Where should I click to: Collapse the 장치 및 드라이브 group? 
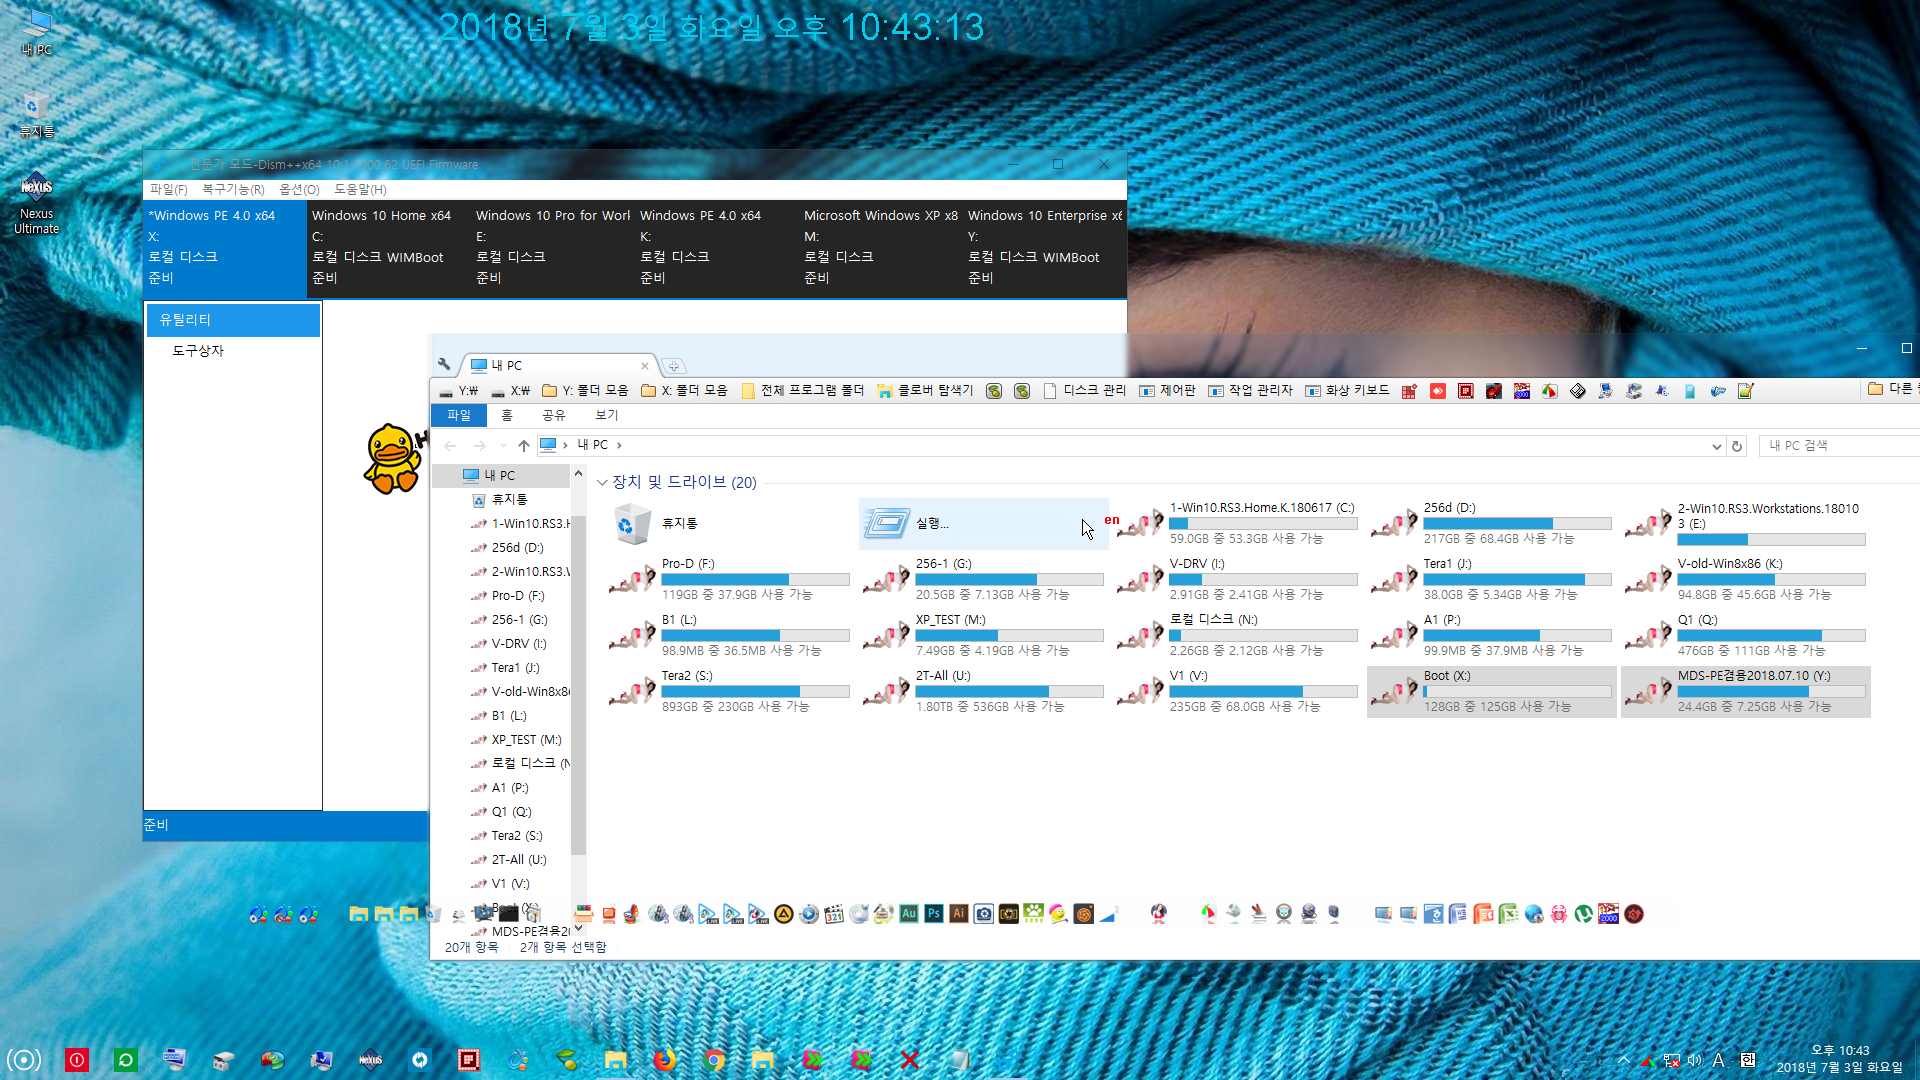602,482
